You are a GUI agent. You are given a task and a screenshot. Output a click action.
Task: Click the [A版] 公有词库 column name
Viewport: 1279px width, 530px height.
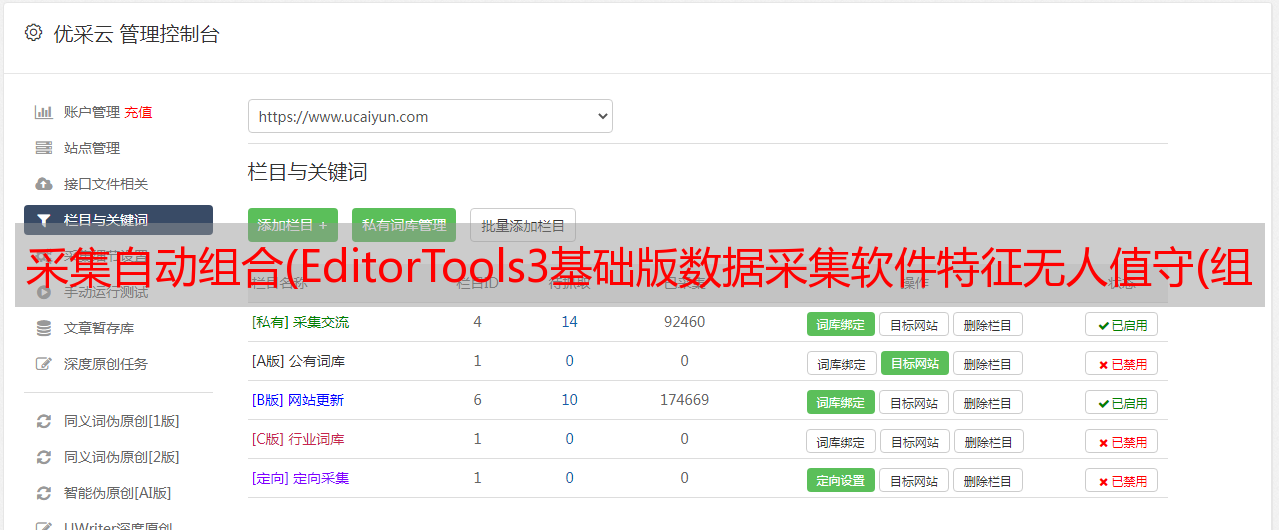[298, 361]
